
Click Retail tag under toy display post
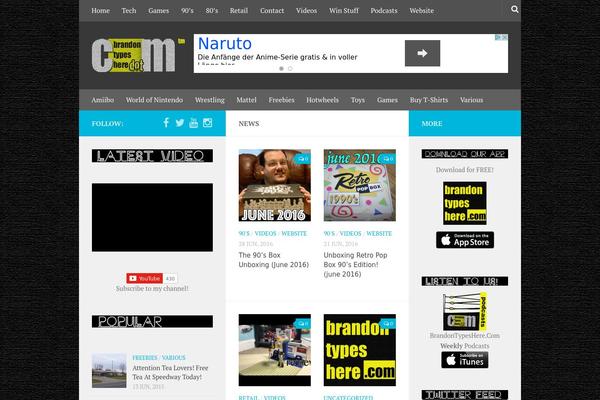pos(248,397)
